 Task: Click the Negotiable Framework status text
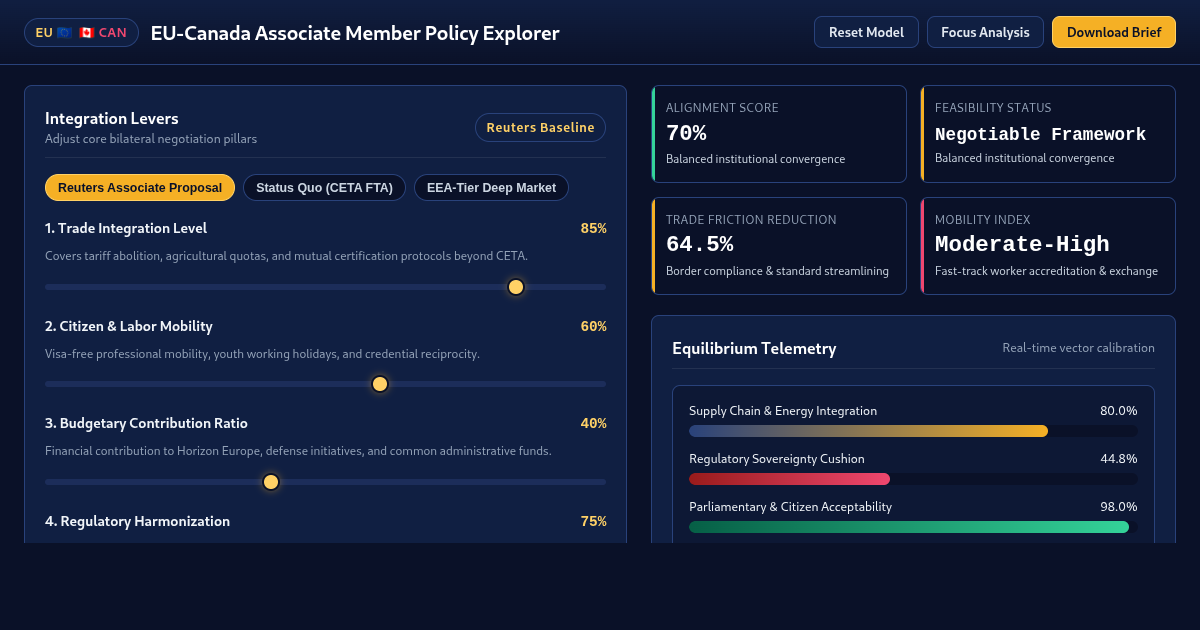[1040, 134]
